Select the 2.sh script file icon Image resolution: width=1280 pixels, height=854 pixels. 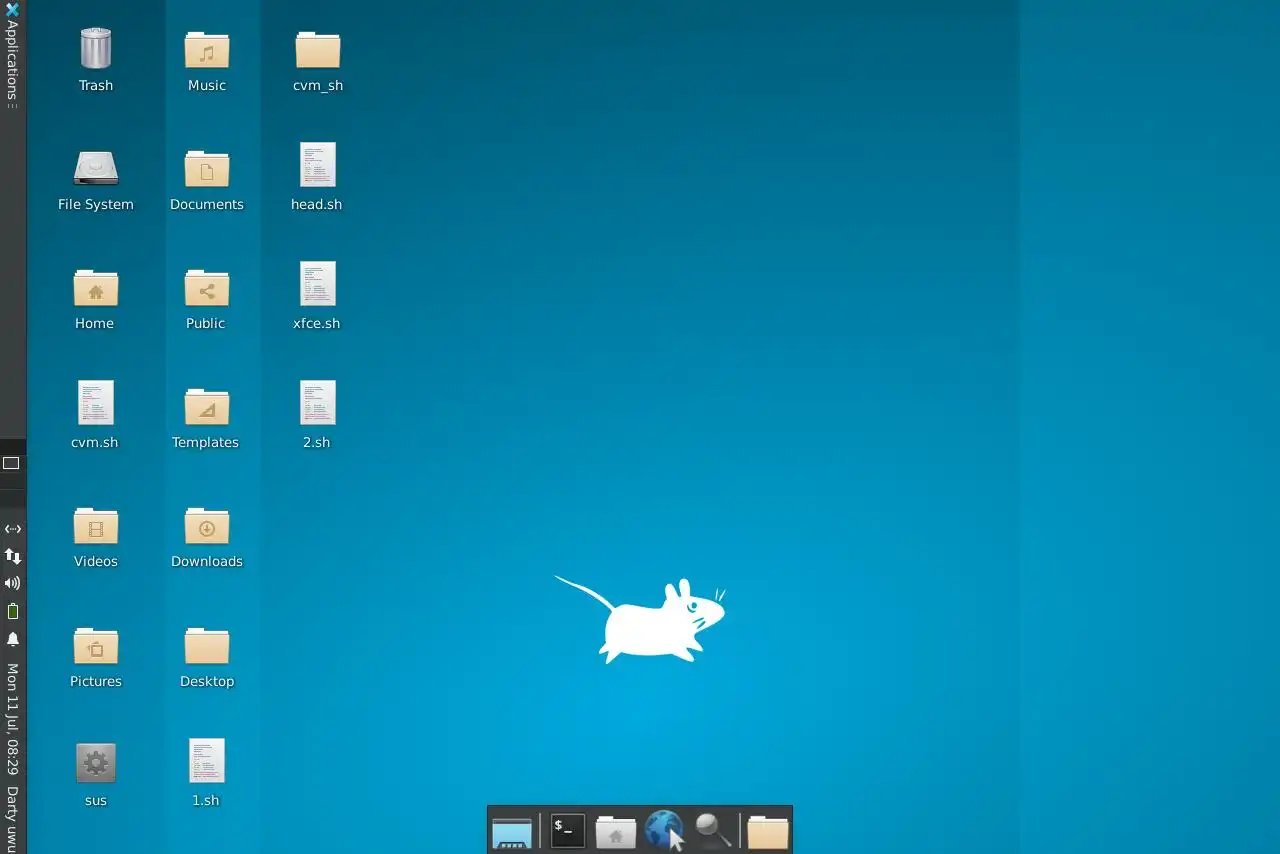(x=318, y=403)
